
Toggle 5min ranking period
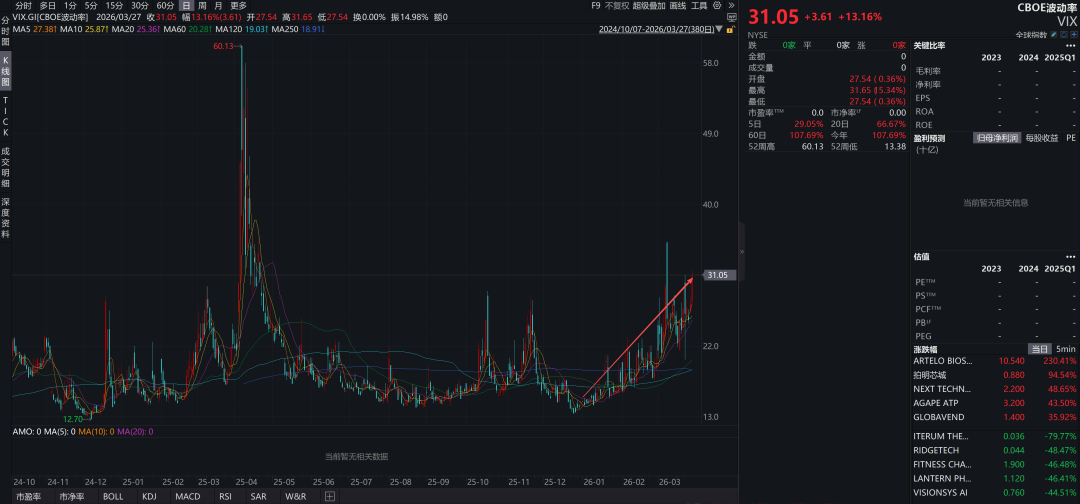pyautogui.click(x=1066, y=349)
